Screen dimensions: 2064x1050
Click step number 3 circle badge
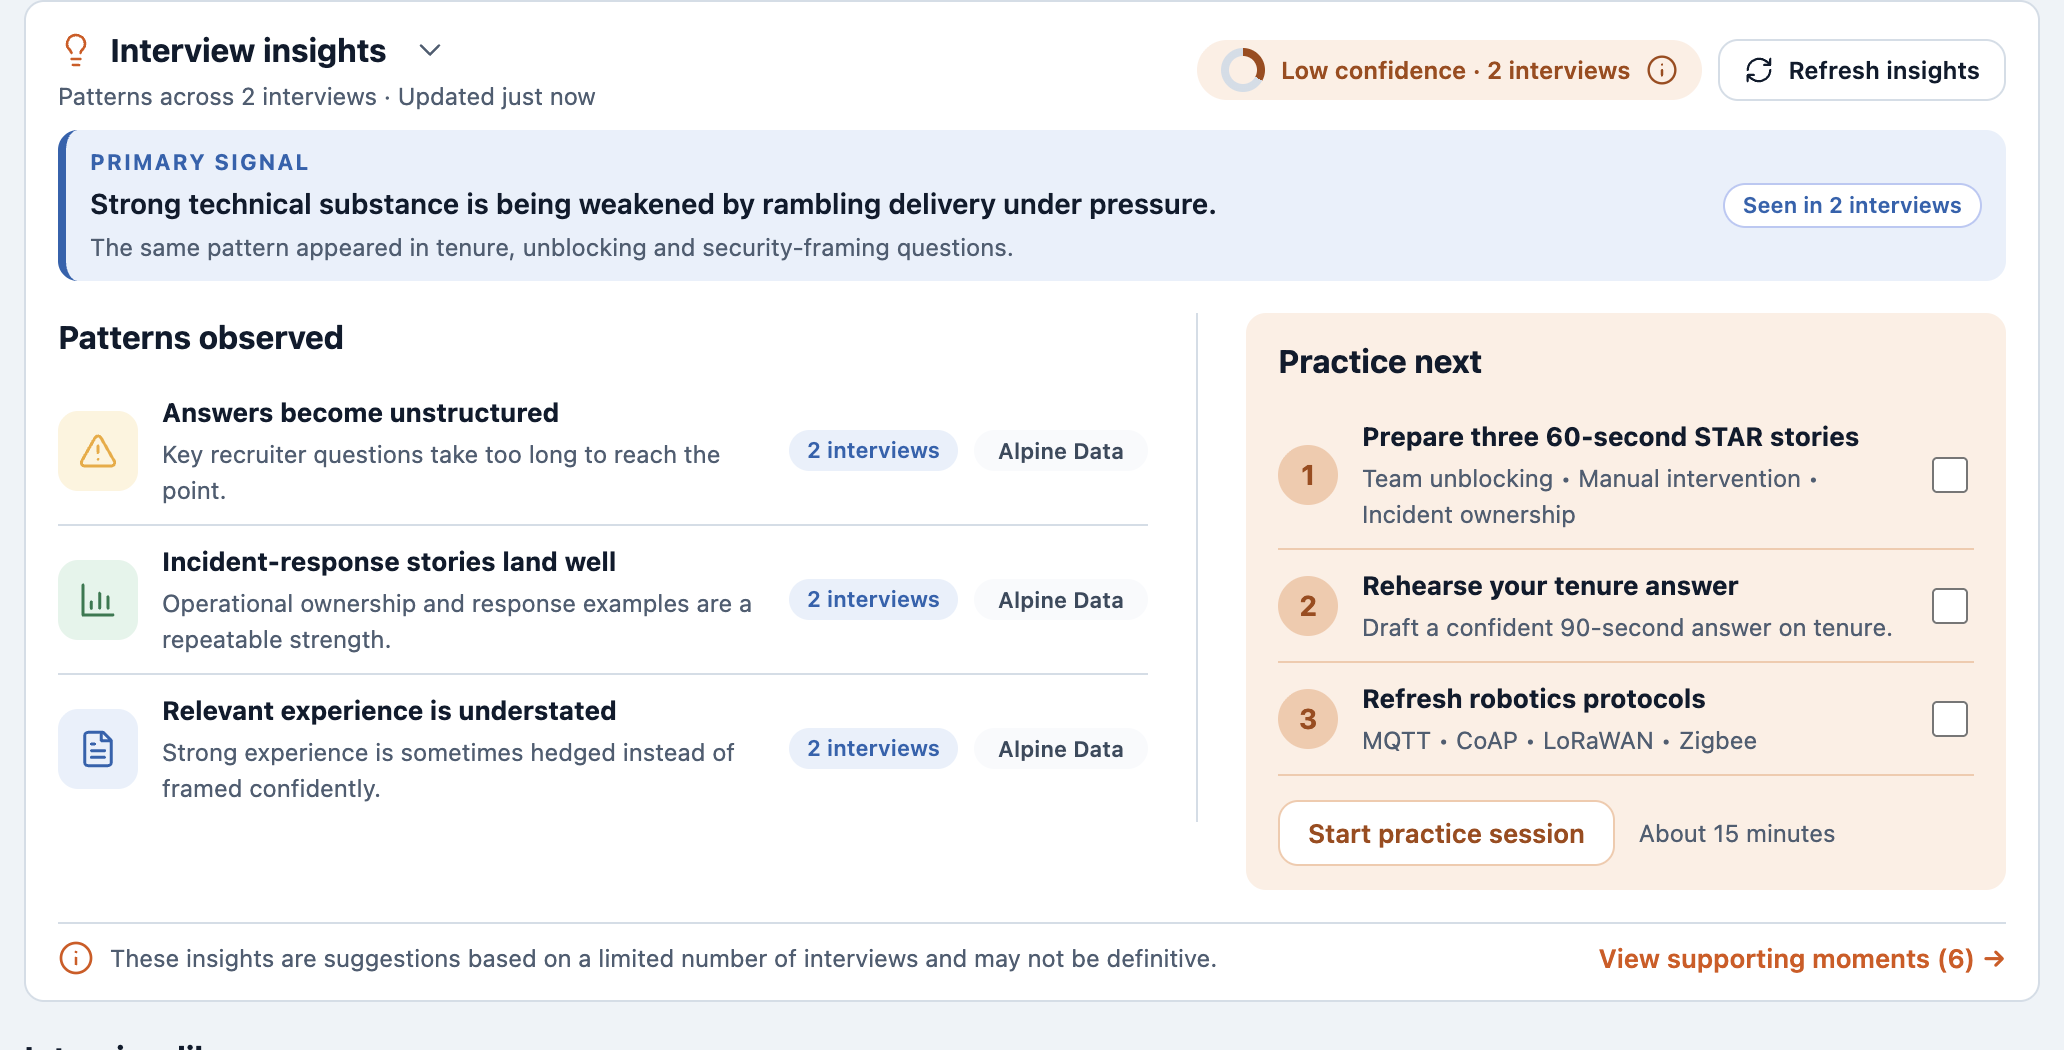click(1308, 719)
